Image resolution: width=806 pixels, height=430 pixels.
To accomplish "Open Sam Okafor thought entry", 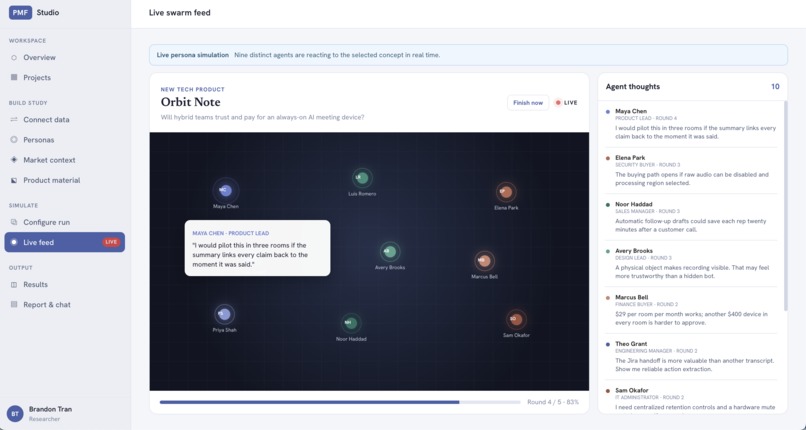I will coord(692,399).
